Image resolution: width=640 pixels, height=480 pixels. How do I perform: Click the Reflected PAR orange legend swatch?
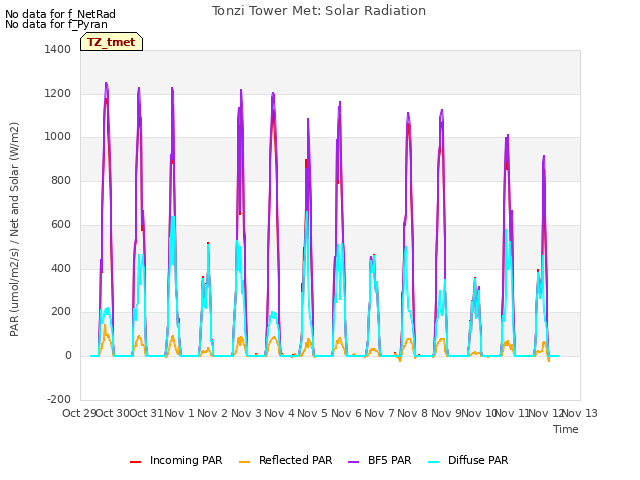[244, 462]
